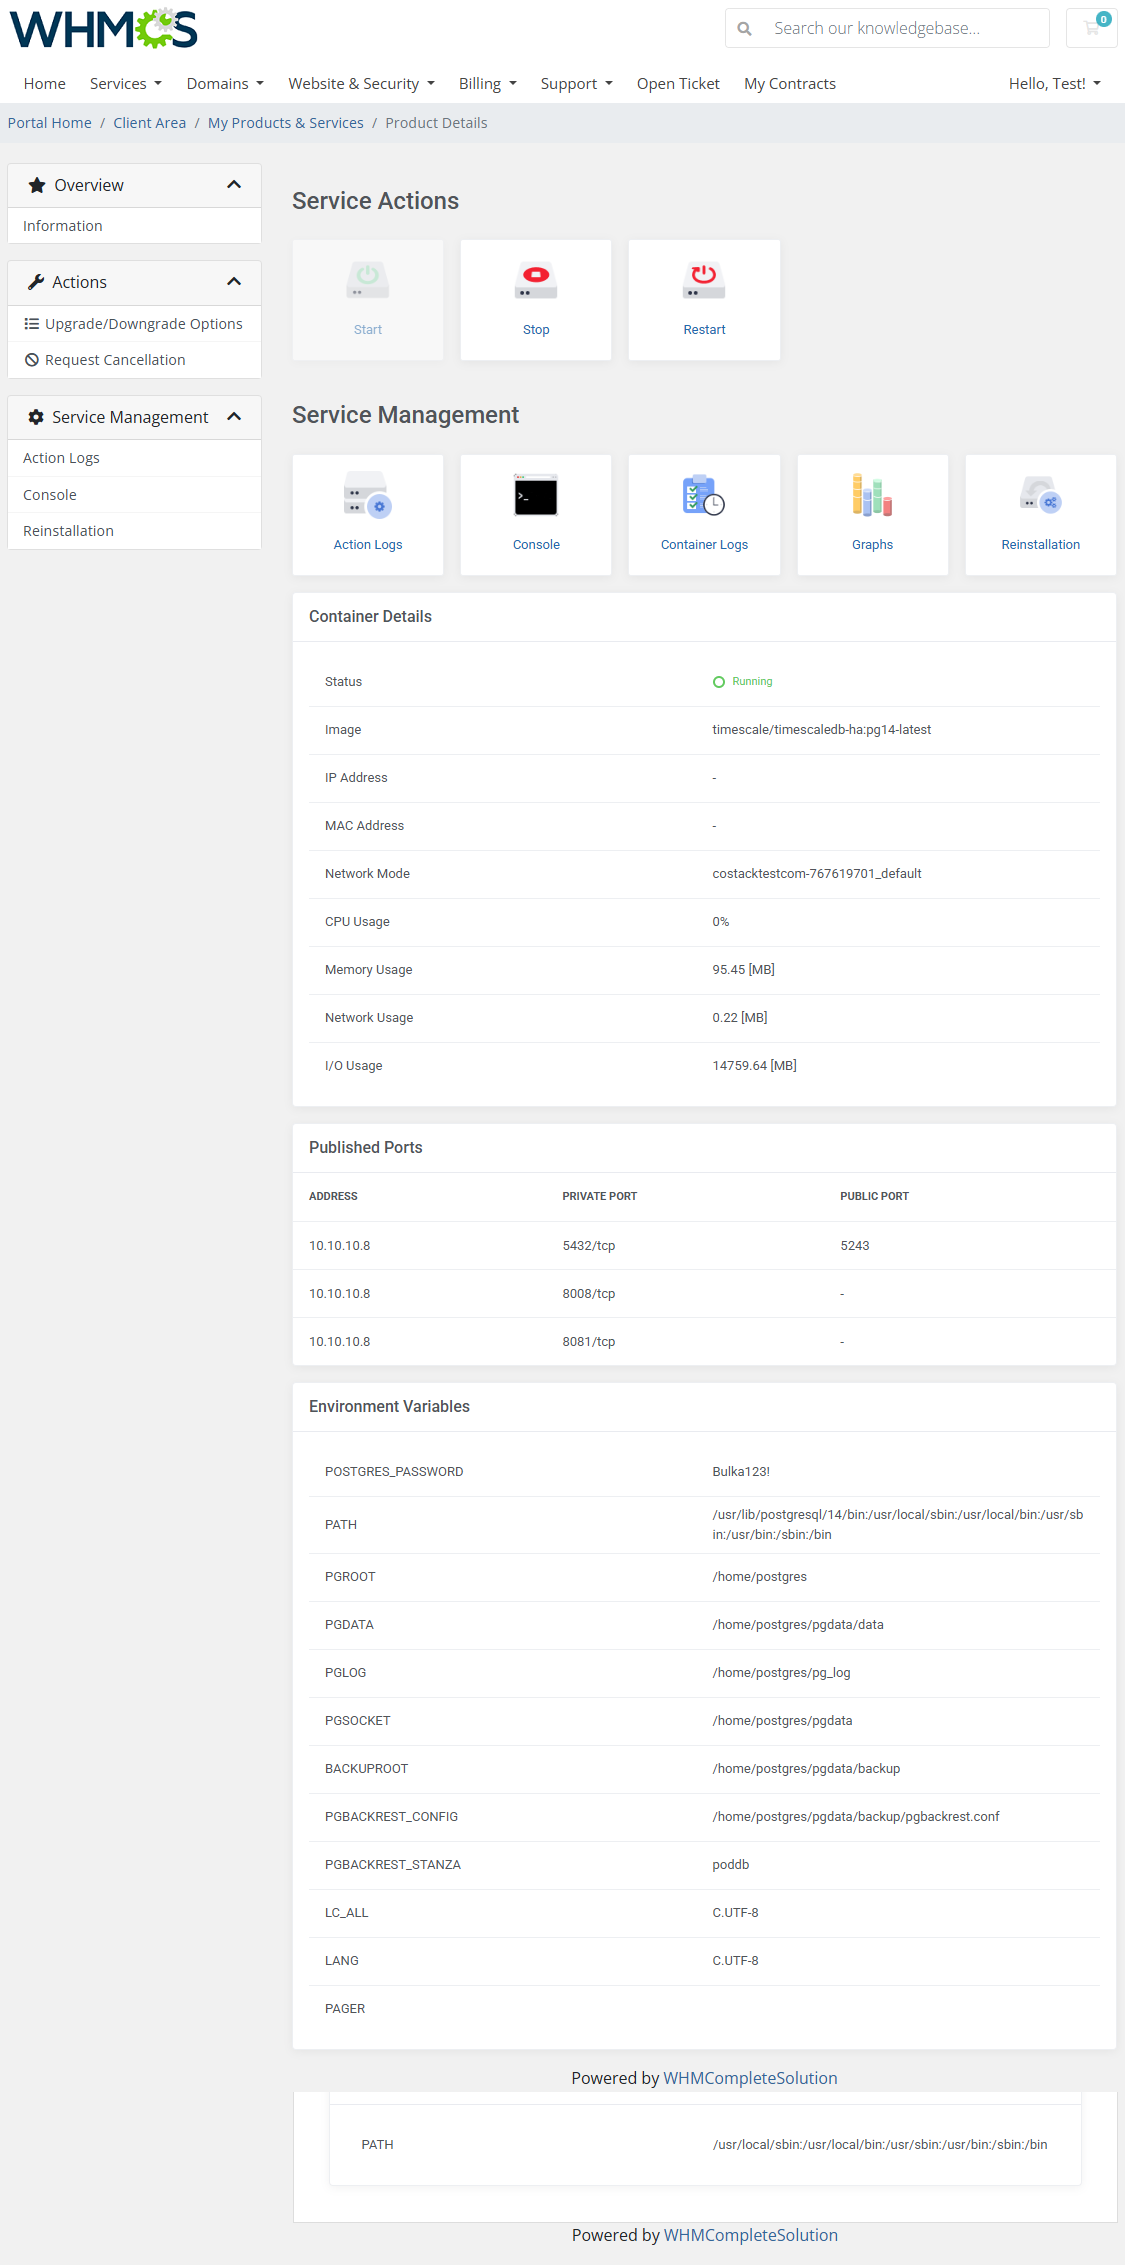Collapse the Service Management panel chevron
1125x2265 pixels.
(234, 417)
